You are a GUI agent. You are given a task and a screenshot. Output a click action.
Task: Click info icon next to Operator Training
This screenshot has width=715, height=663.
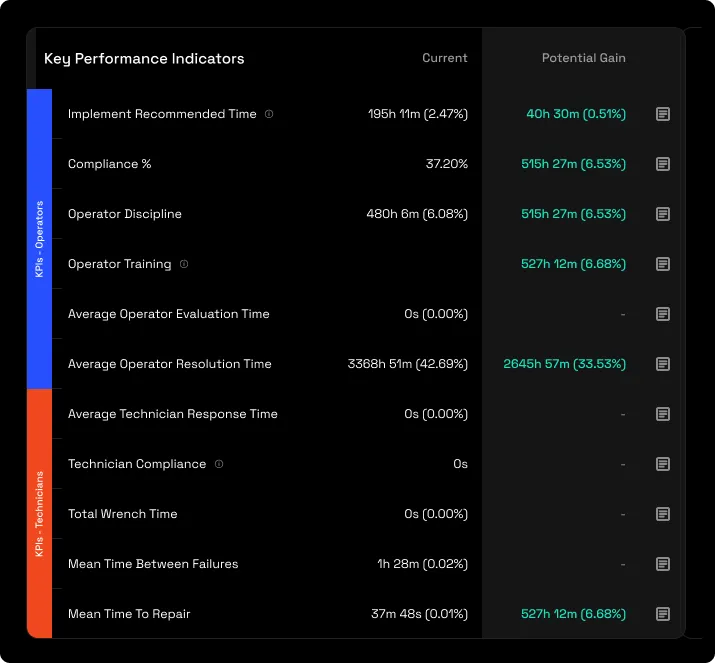(184, 264)
